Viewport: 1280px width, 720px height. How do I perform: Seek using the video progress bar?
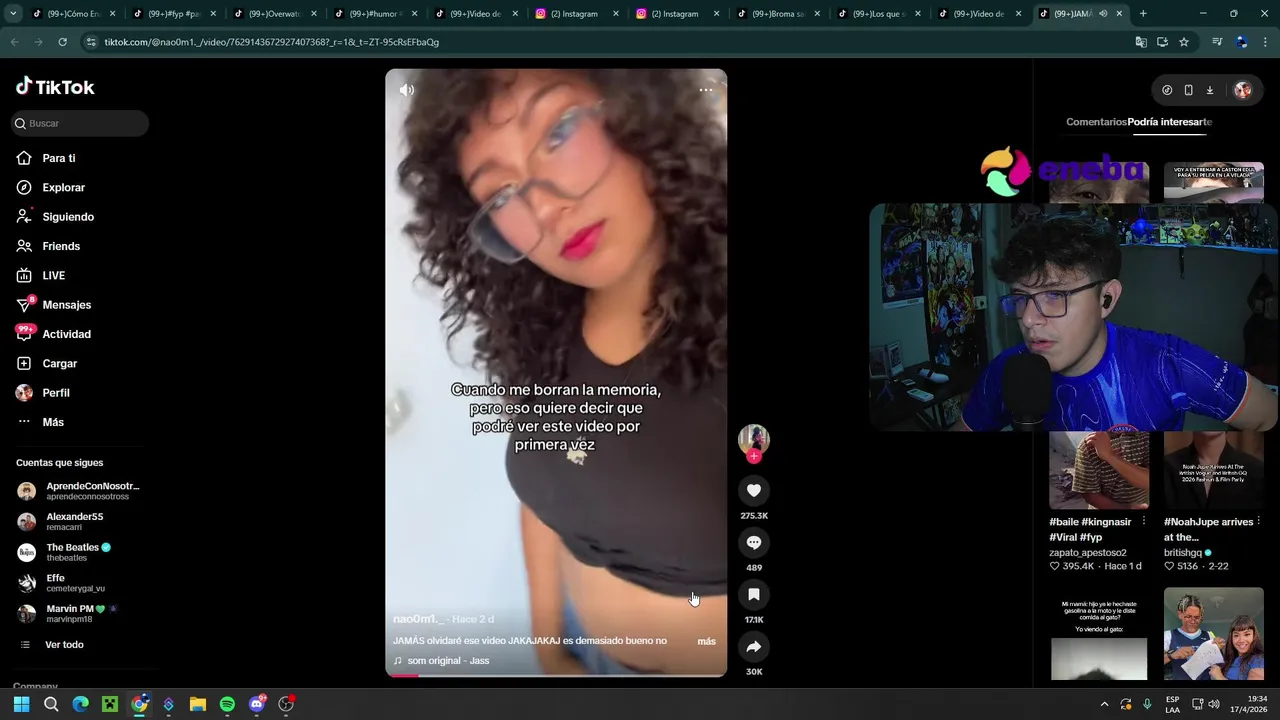556,675
